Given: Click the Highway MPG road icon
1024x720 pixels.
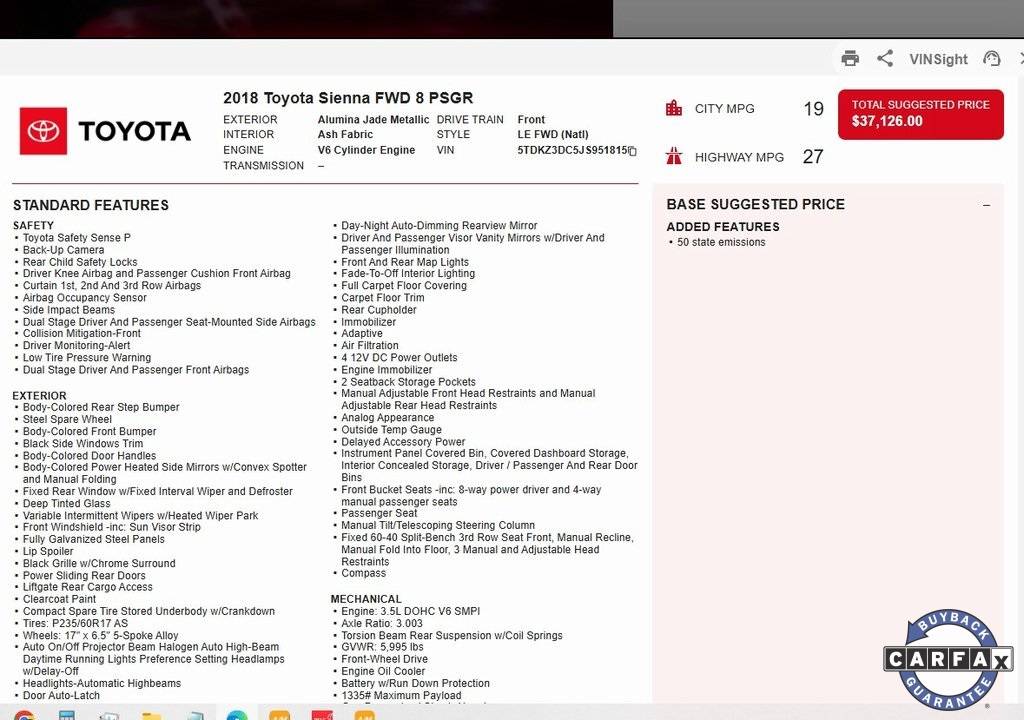Looking at the screenshot, I should (673, 157).
